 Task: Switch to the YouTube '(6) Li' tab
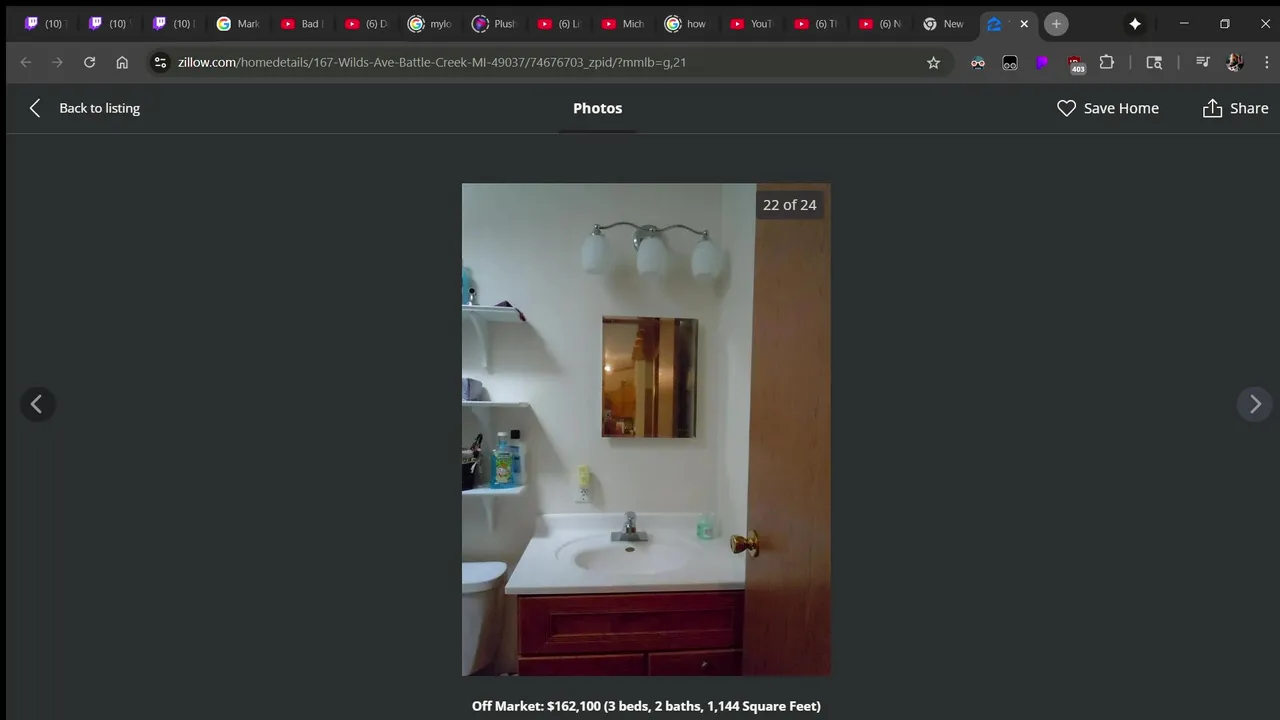[x=559, y=24]
